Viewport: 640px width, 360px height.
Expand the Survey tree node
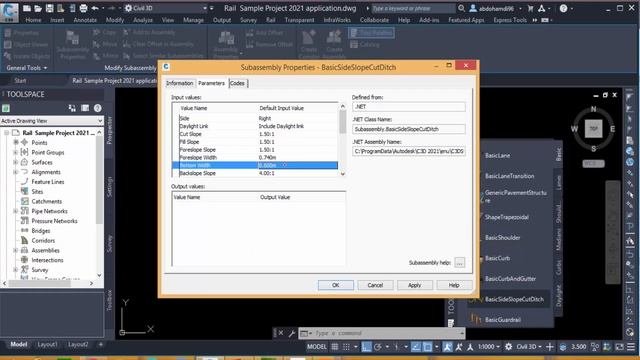coord(16,270)
